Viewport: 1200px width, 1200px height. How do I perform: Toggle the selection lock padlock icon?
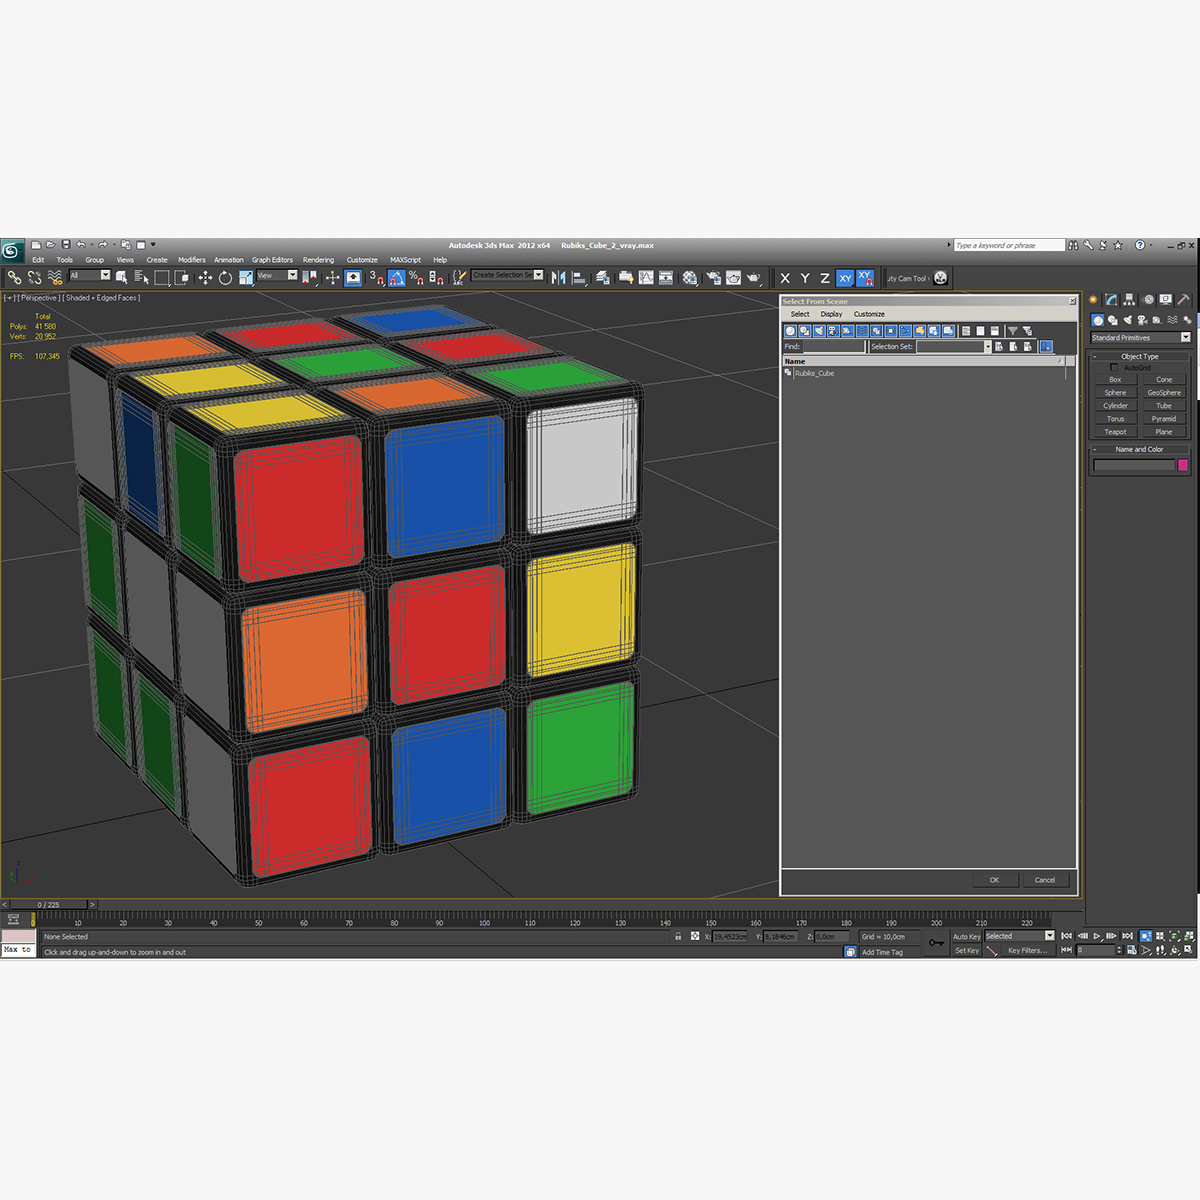point(678,936)
